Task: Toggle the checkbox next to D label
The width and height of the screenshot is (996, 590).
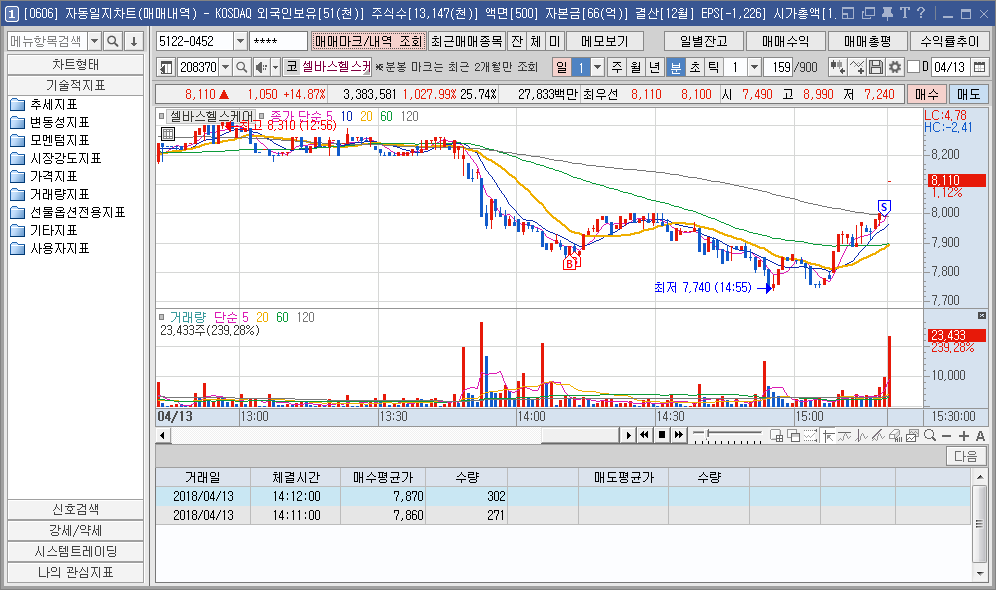Action: tap(913, 67)
